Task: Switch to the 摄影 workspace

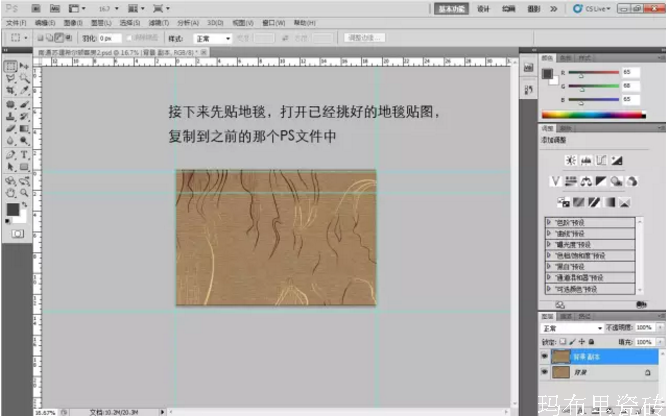Action: (533, 9)
